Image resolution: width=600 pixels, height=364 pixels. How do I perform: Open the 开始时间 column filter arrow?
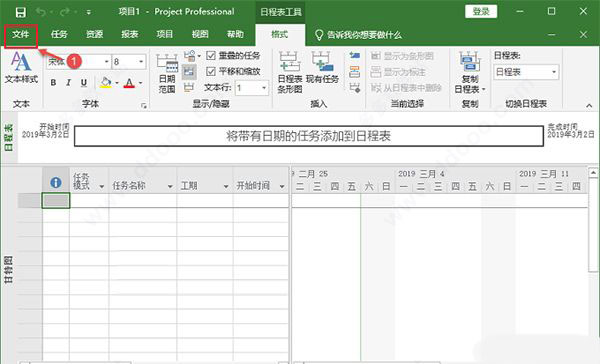click(282, 186)
